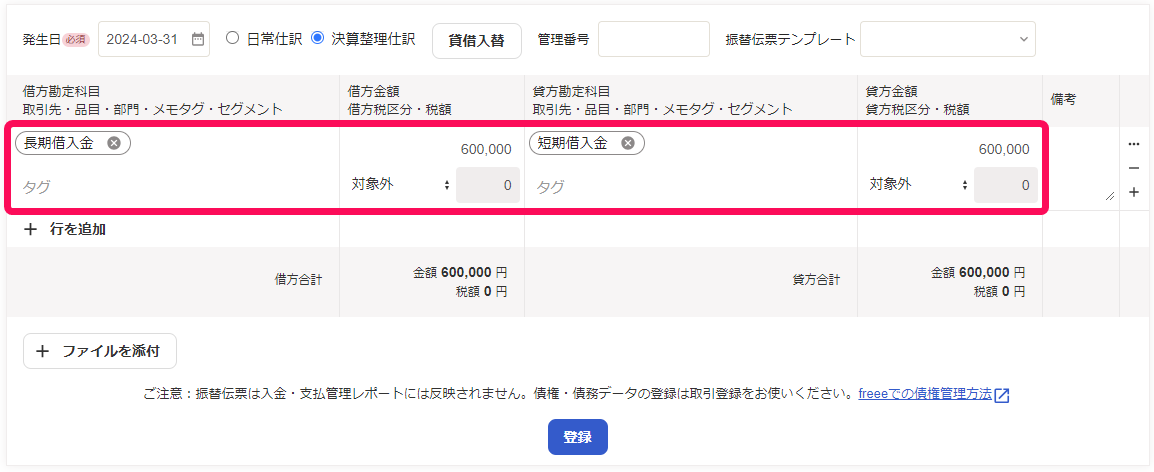Focus the 管理番号 input field

point(653,39)
